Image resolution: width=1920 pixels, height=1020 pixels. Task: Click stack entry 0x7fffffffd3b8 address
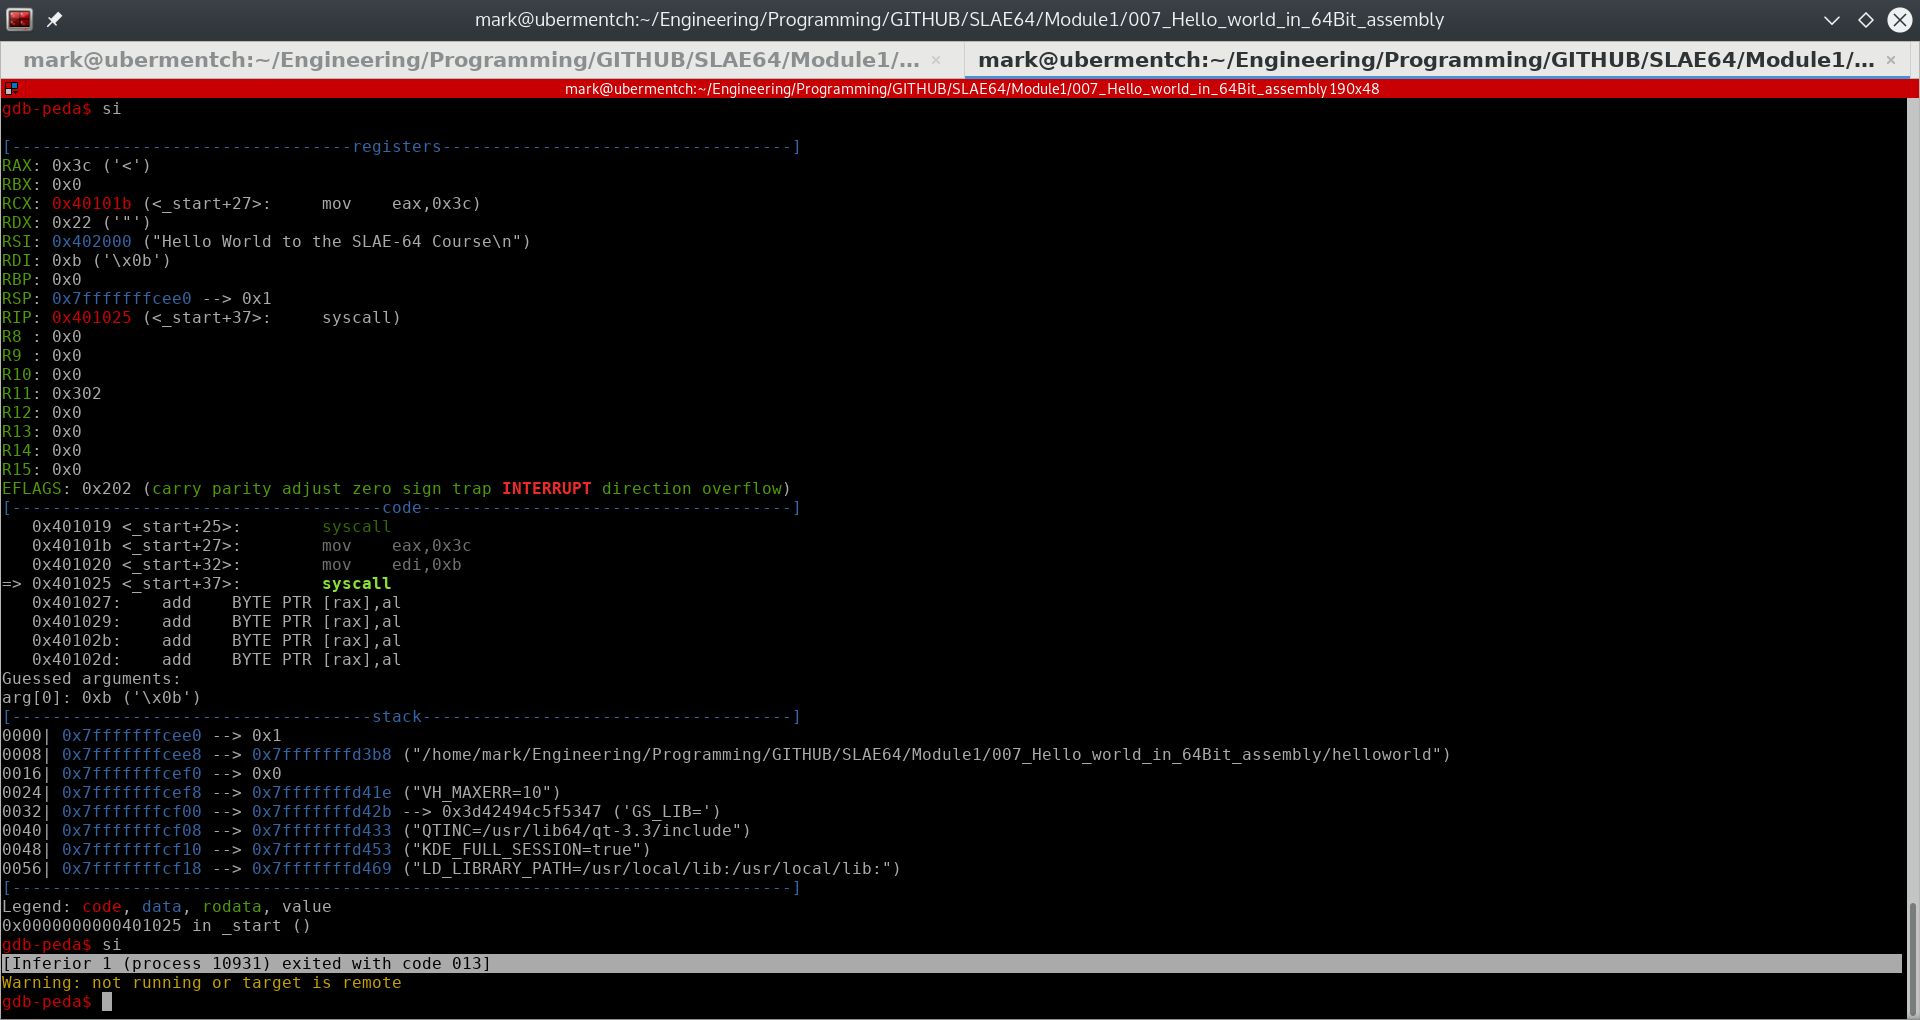click(x=321, y=755)
